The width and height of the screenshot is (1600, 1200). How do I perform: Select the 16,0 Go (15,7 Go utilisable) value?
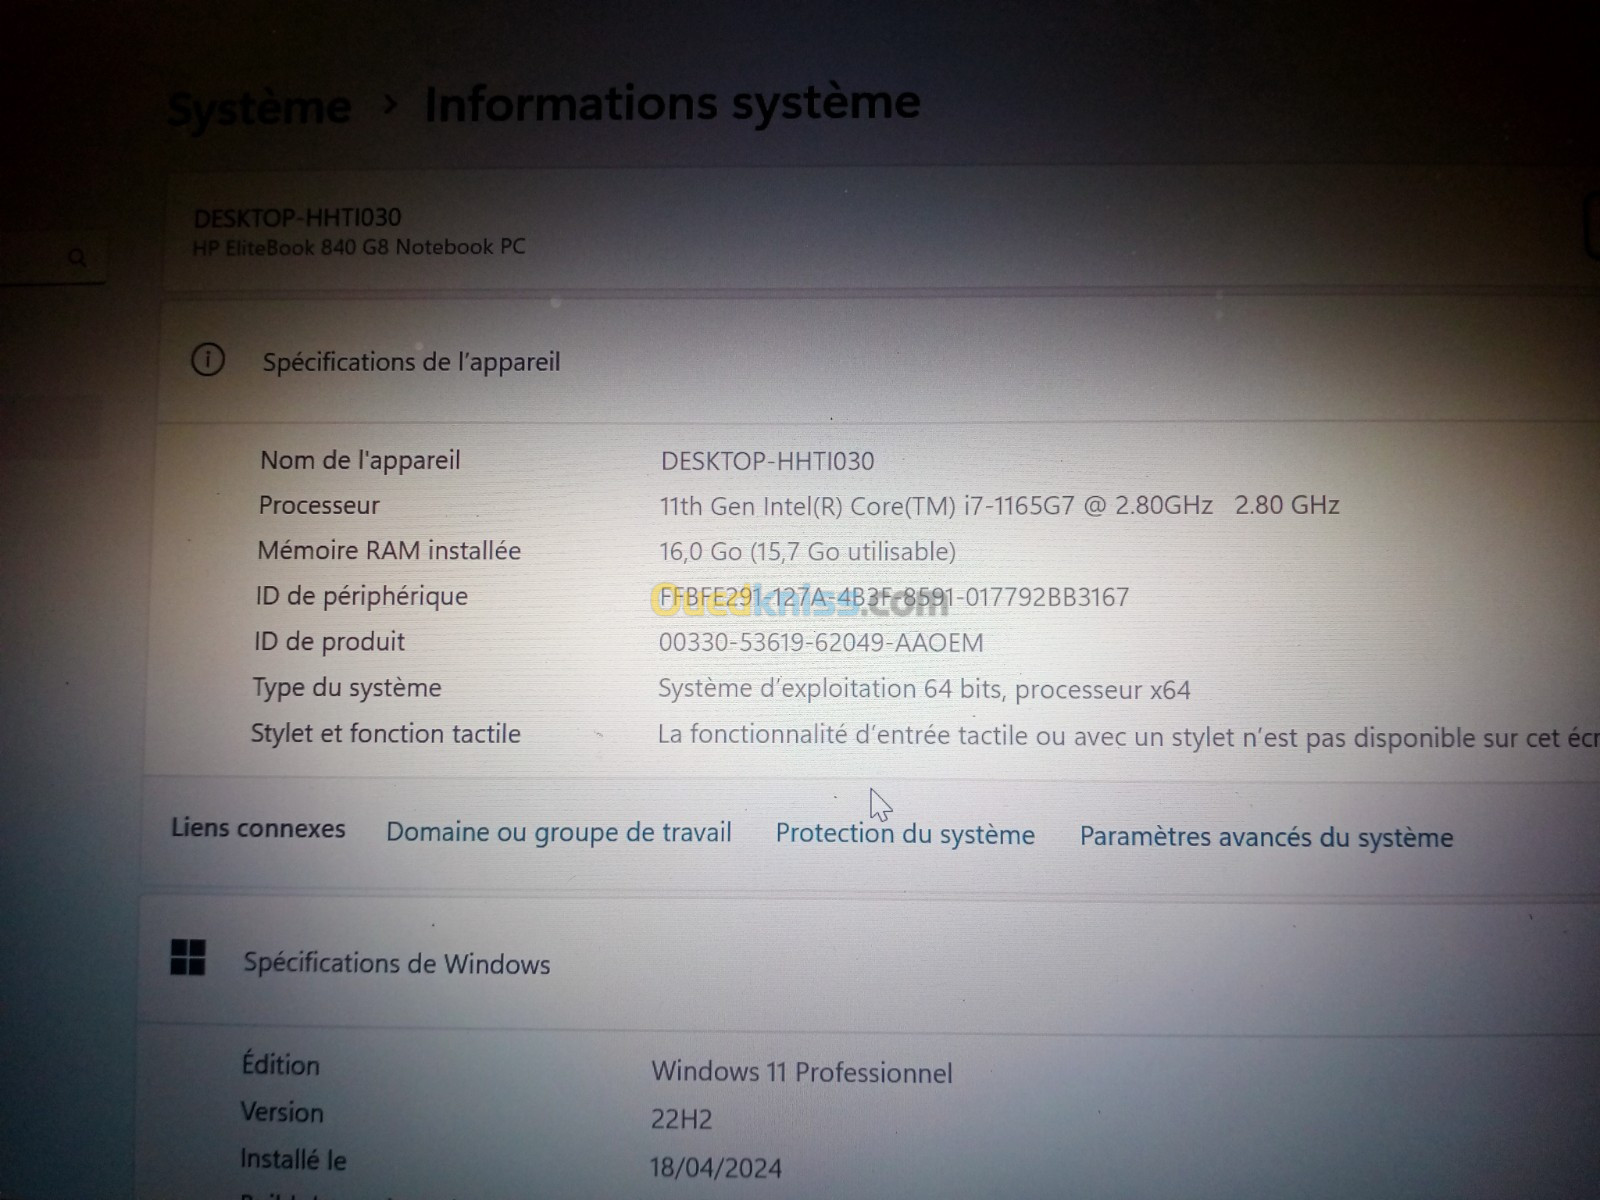coord(807,552)
